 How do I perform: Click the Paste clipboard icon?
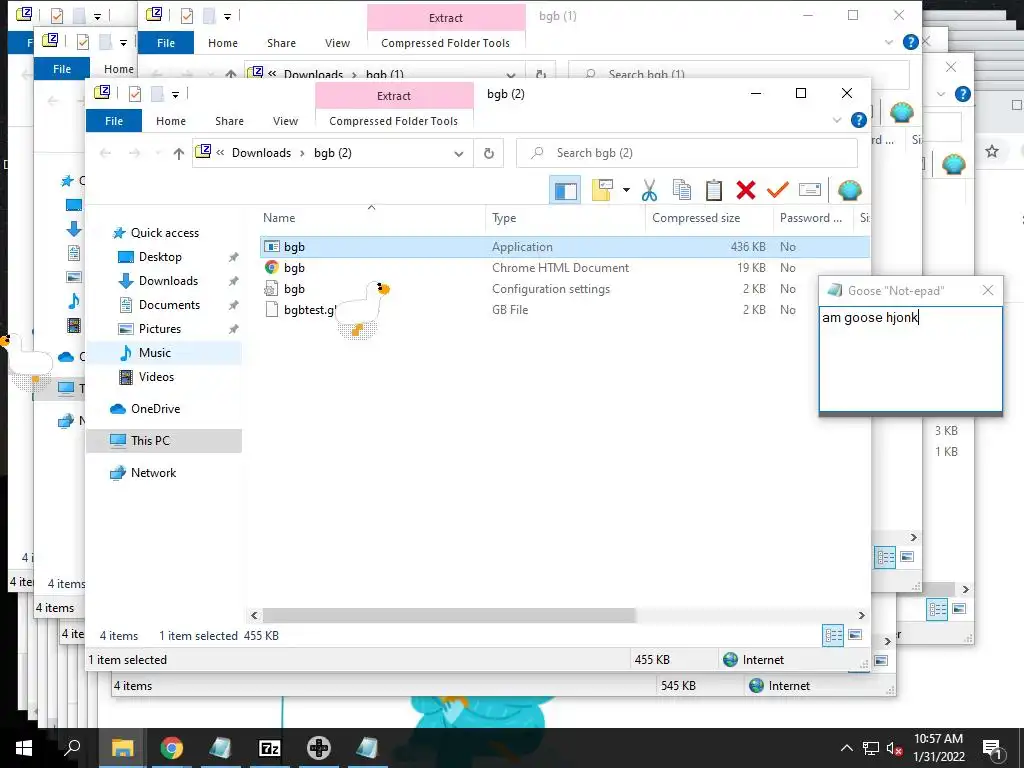click(714, 190)
